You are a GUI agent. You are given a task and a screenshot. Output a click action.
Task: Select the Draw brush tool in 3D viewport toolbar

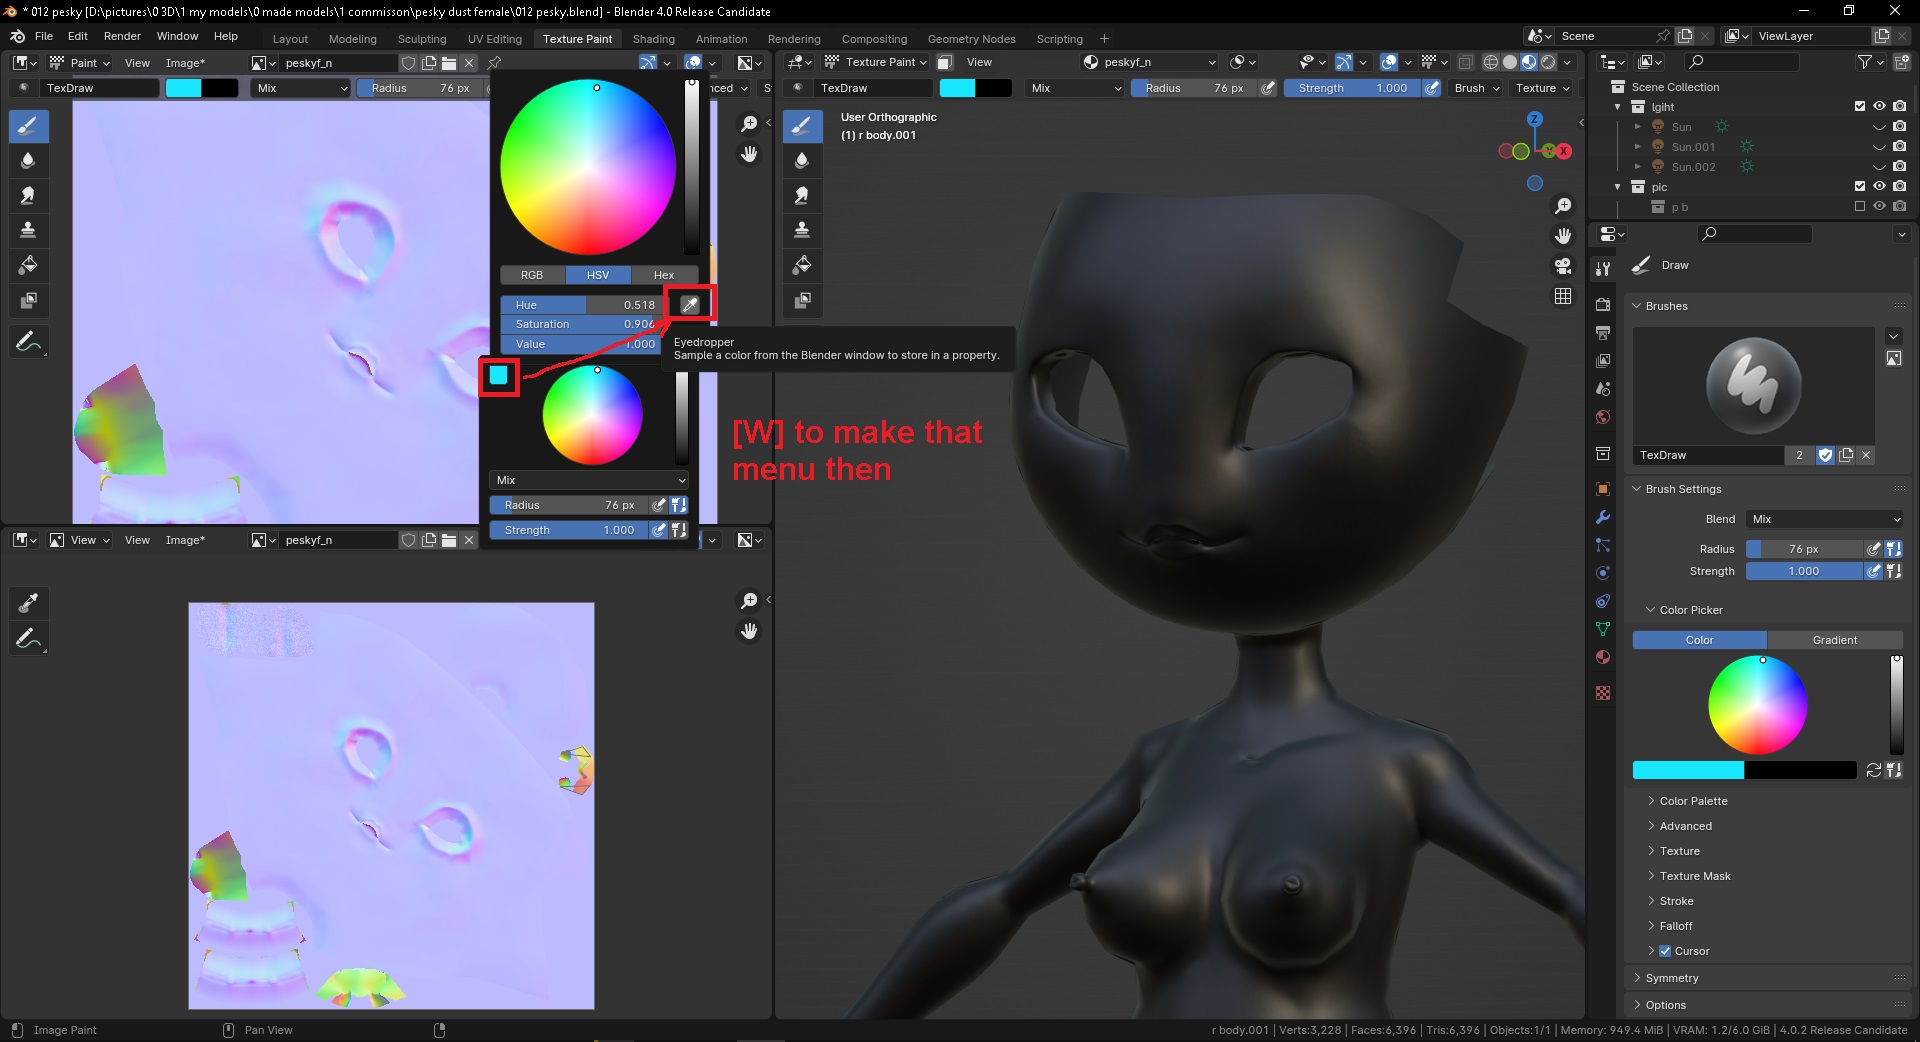coord(802,126)
